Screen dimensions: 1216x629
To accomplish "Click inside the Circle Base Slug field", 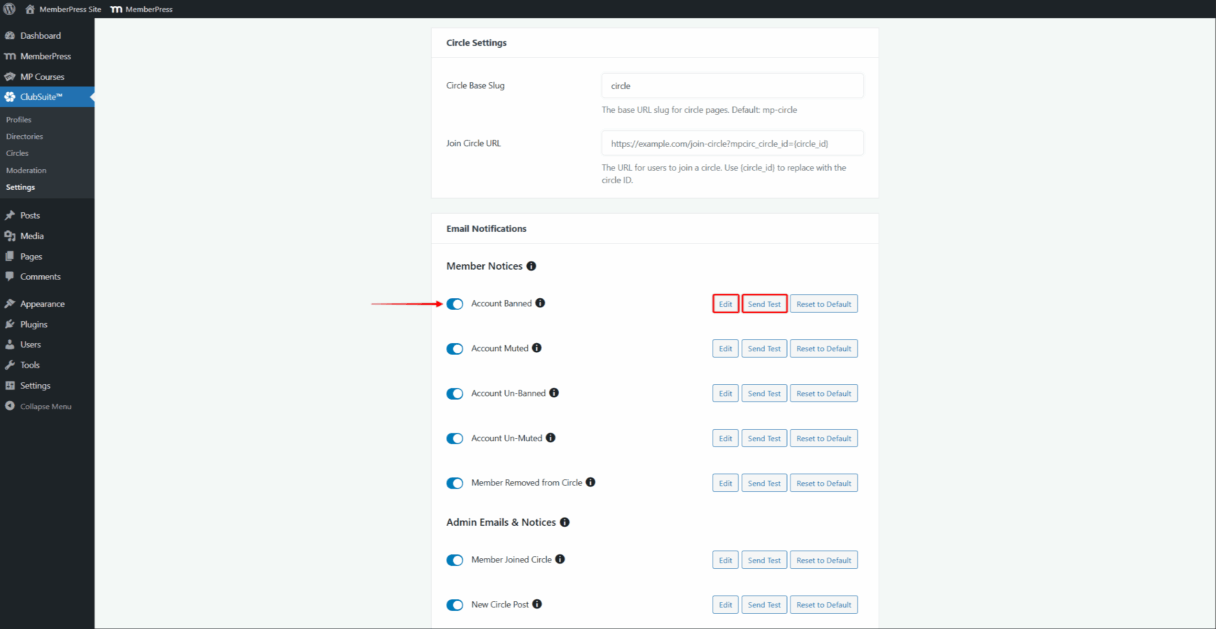I will [731, 85].
